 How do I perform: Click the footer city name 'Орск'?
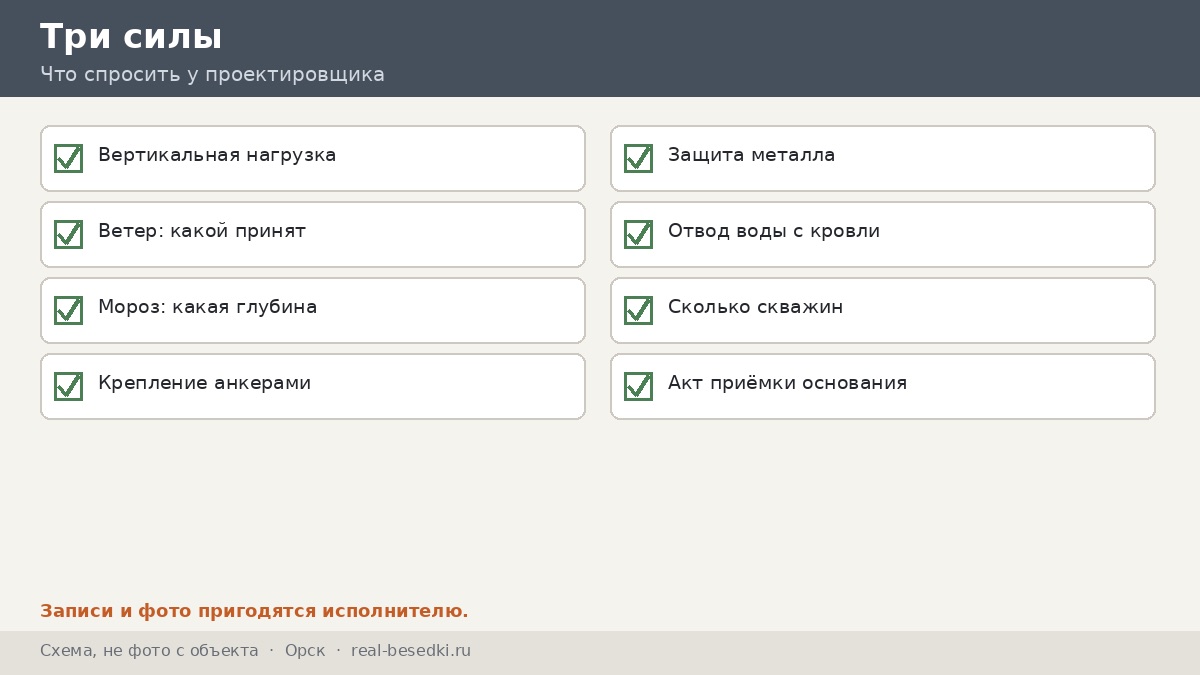(305, 651)
